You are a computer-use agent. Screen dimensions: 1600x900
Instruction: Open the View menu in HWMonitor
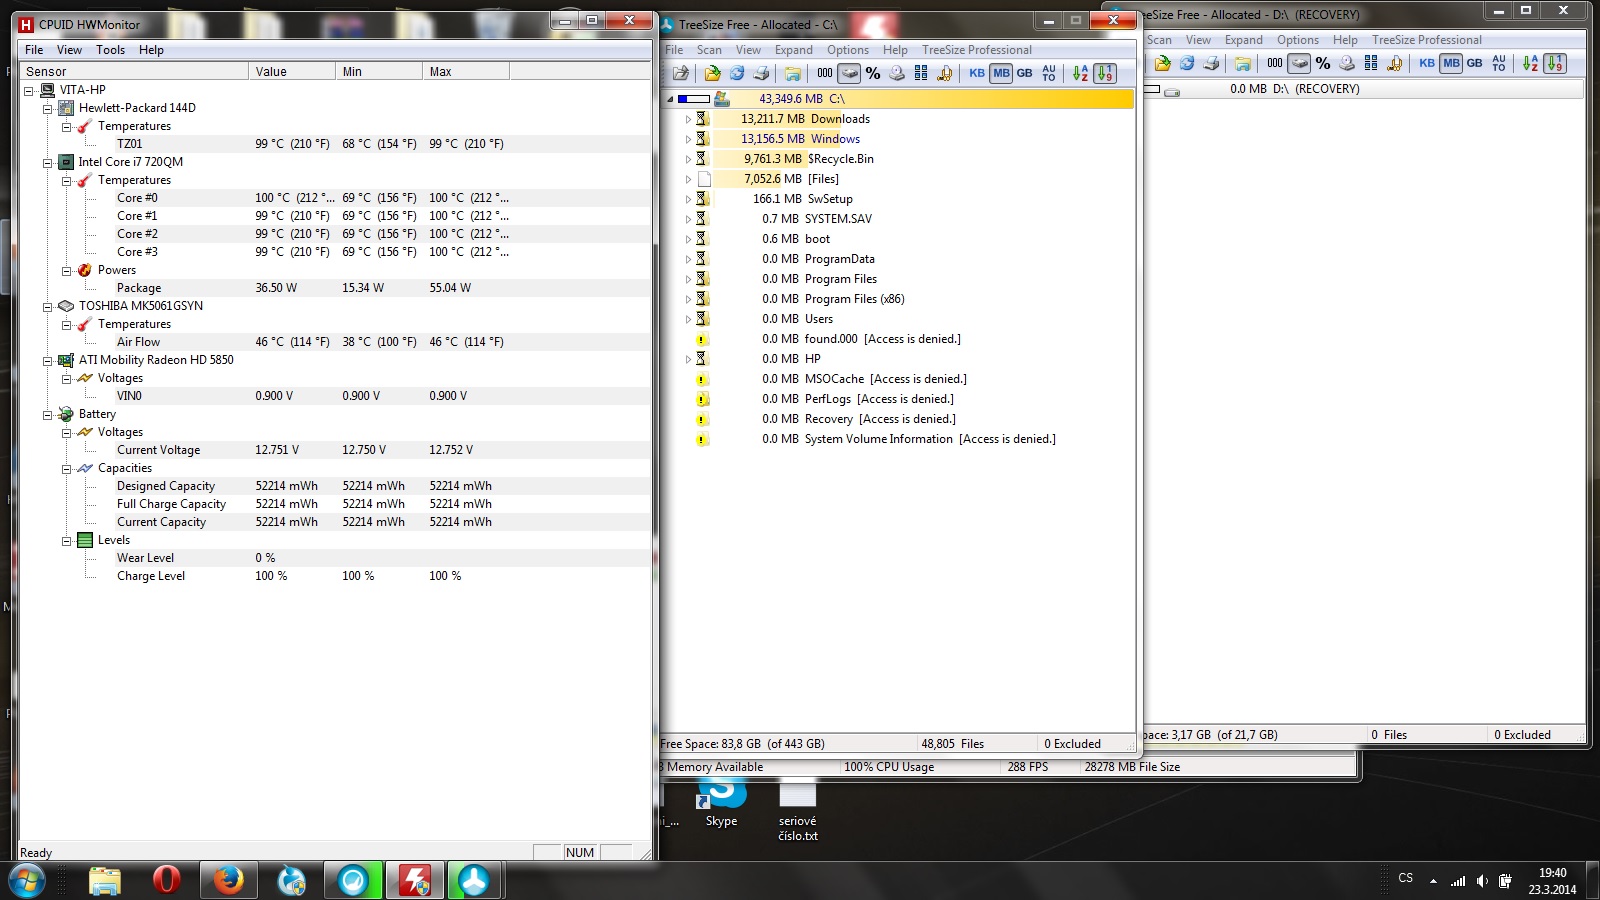(70, 50)
